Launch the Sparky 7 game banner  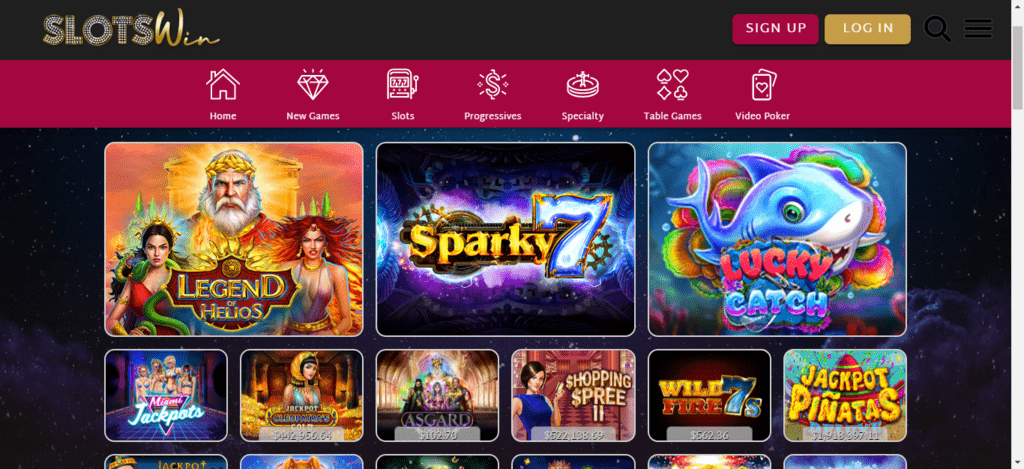pyautogui.click(x=505, y=239)
